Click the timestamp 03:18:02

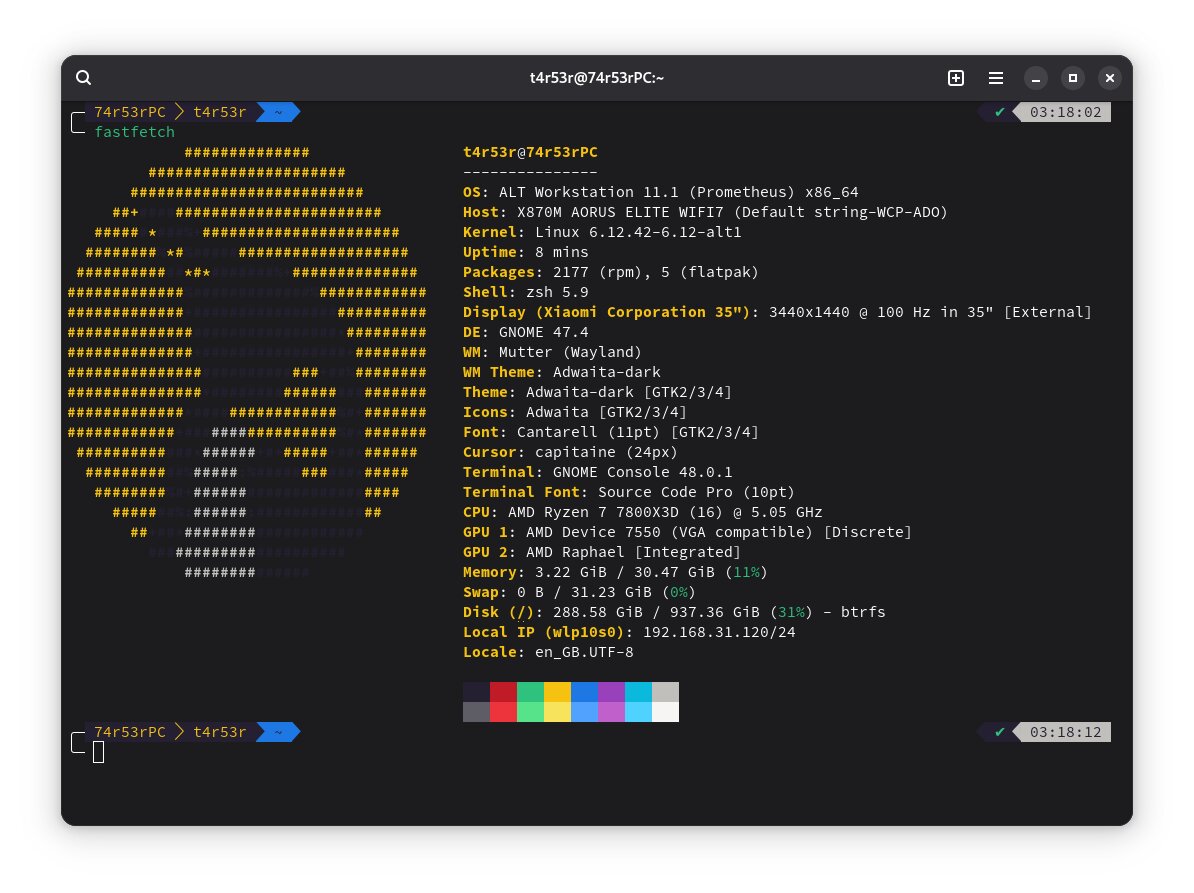1065,113
